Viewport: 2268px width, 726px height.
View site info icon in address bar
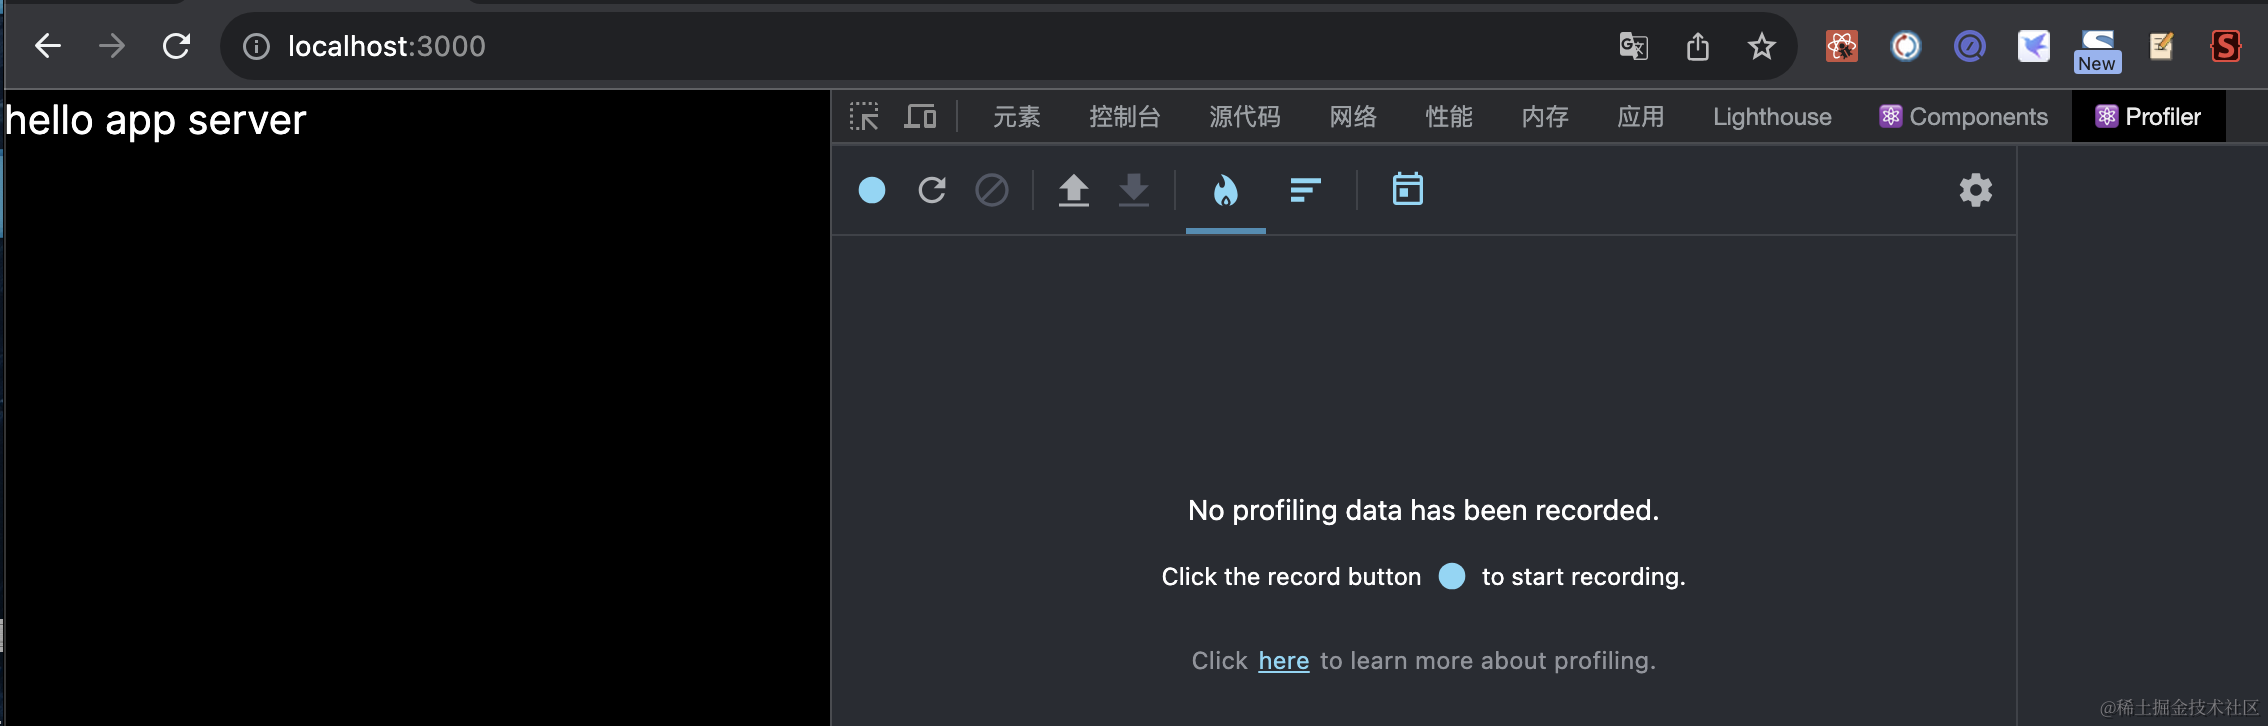257,46
